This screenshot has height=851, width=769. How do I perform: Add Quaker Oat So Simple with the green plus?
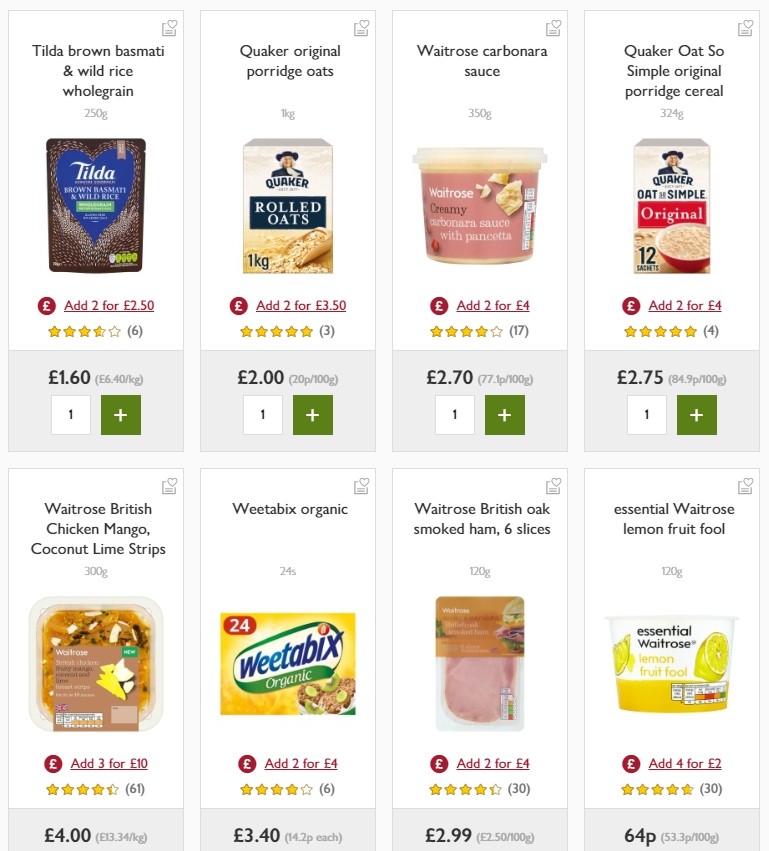pos(697,414)
